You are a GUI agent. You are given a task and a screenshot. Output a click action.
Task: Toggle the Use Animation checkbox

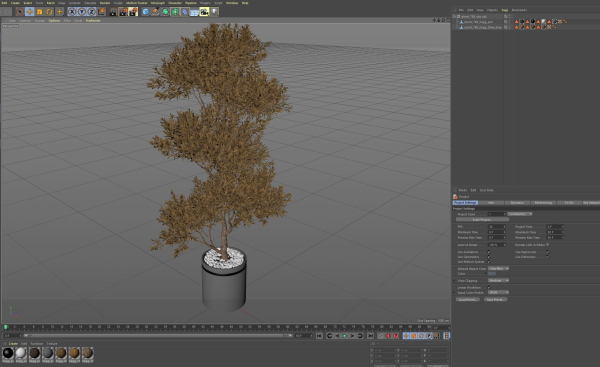pos(489,252)
